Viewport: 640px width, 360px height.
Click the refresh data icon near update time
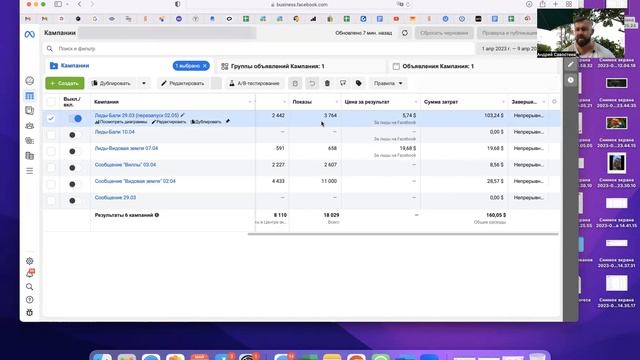(404, 33)
